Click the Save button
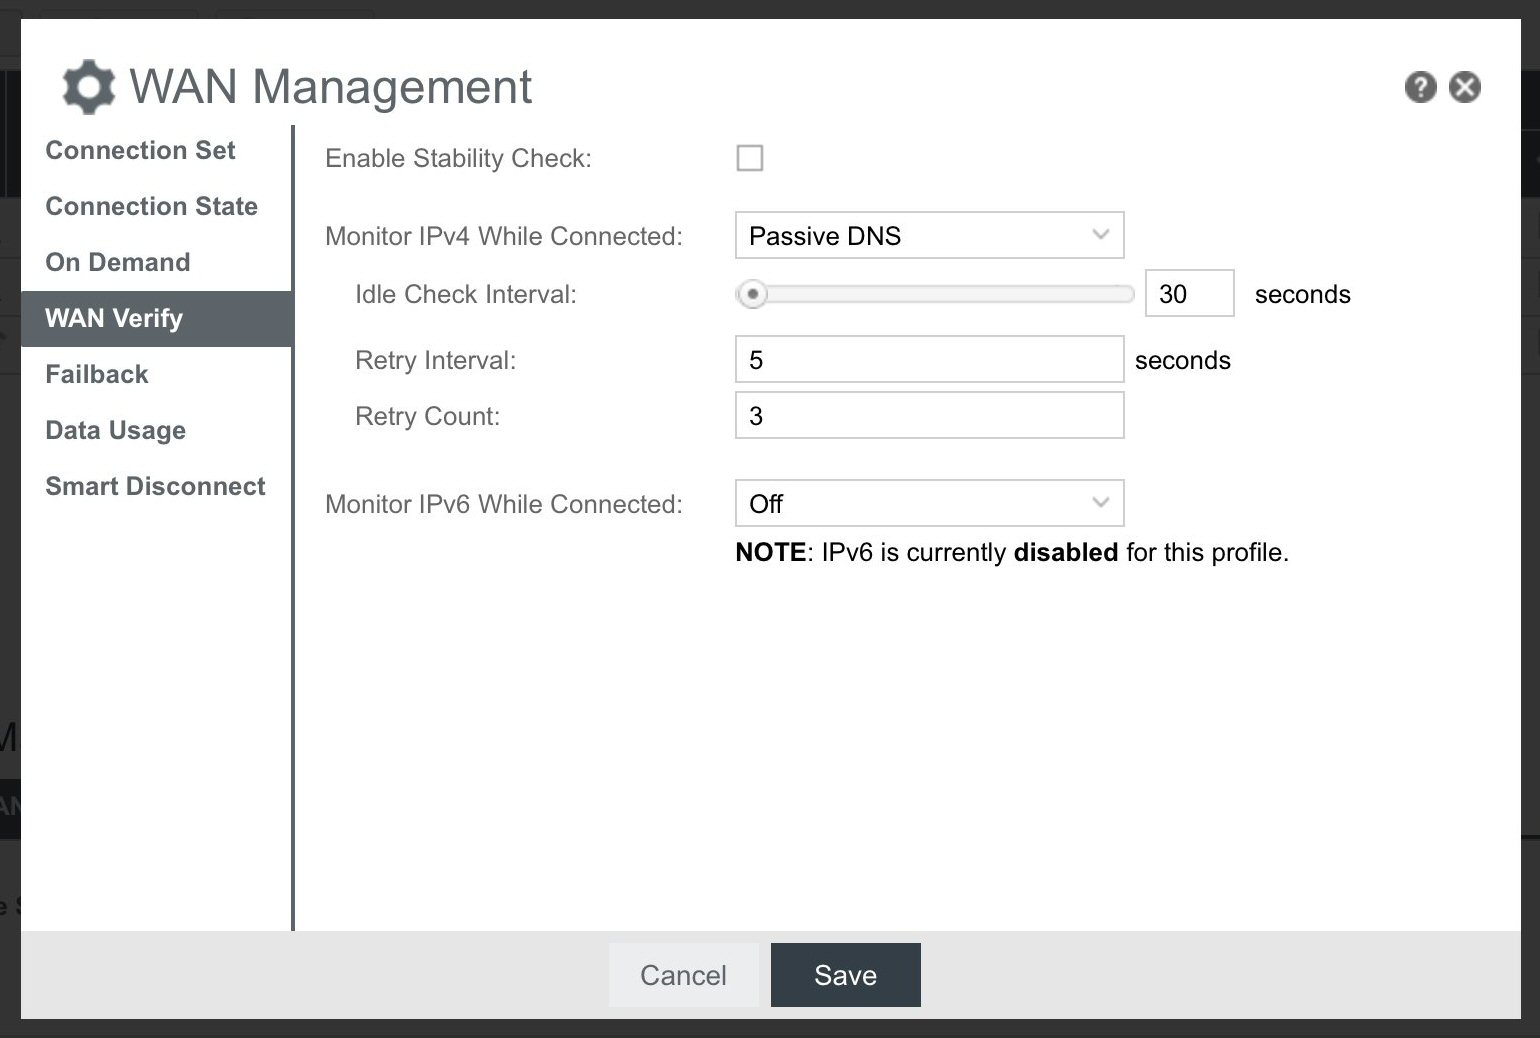 click(x=845, y=975)
